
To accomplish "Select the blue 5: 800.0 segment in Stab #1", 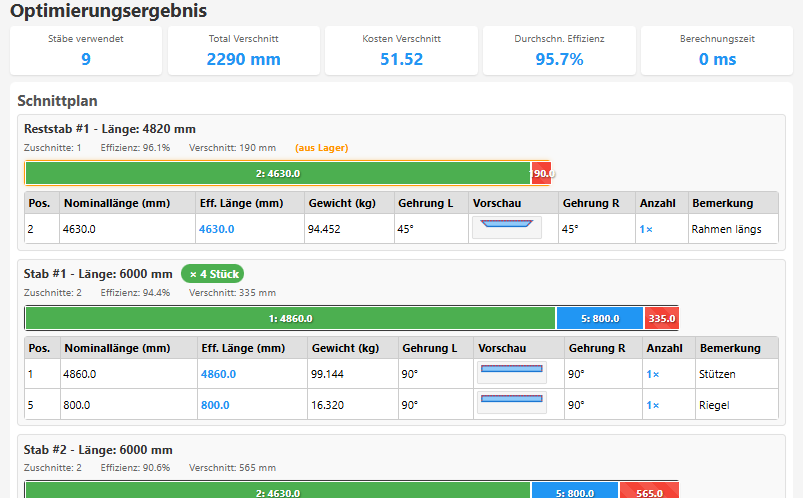I will pyautogui.click(x=600, y=319).
